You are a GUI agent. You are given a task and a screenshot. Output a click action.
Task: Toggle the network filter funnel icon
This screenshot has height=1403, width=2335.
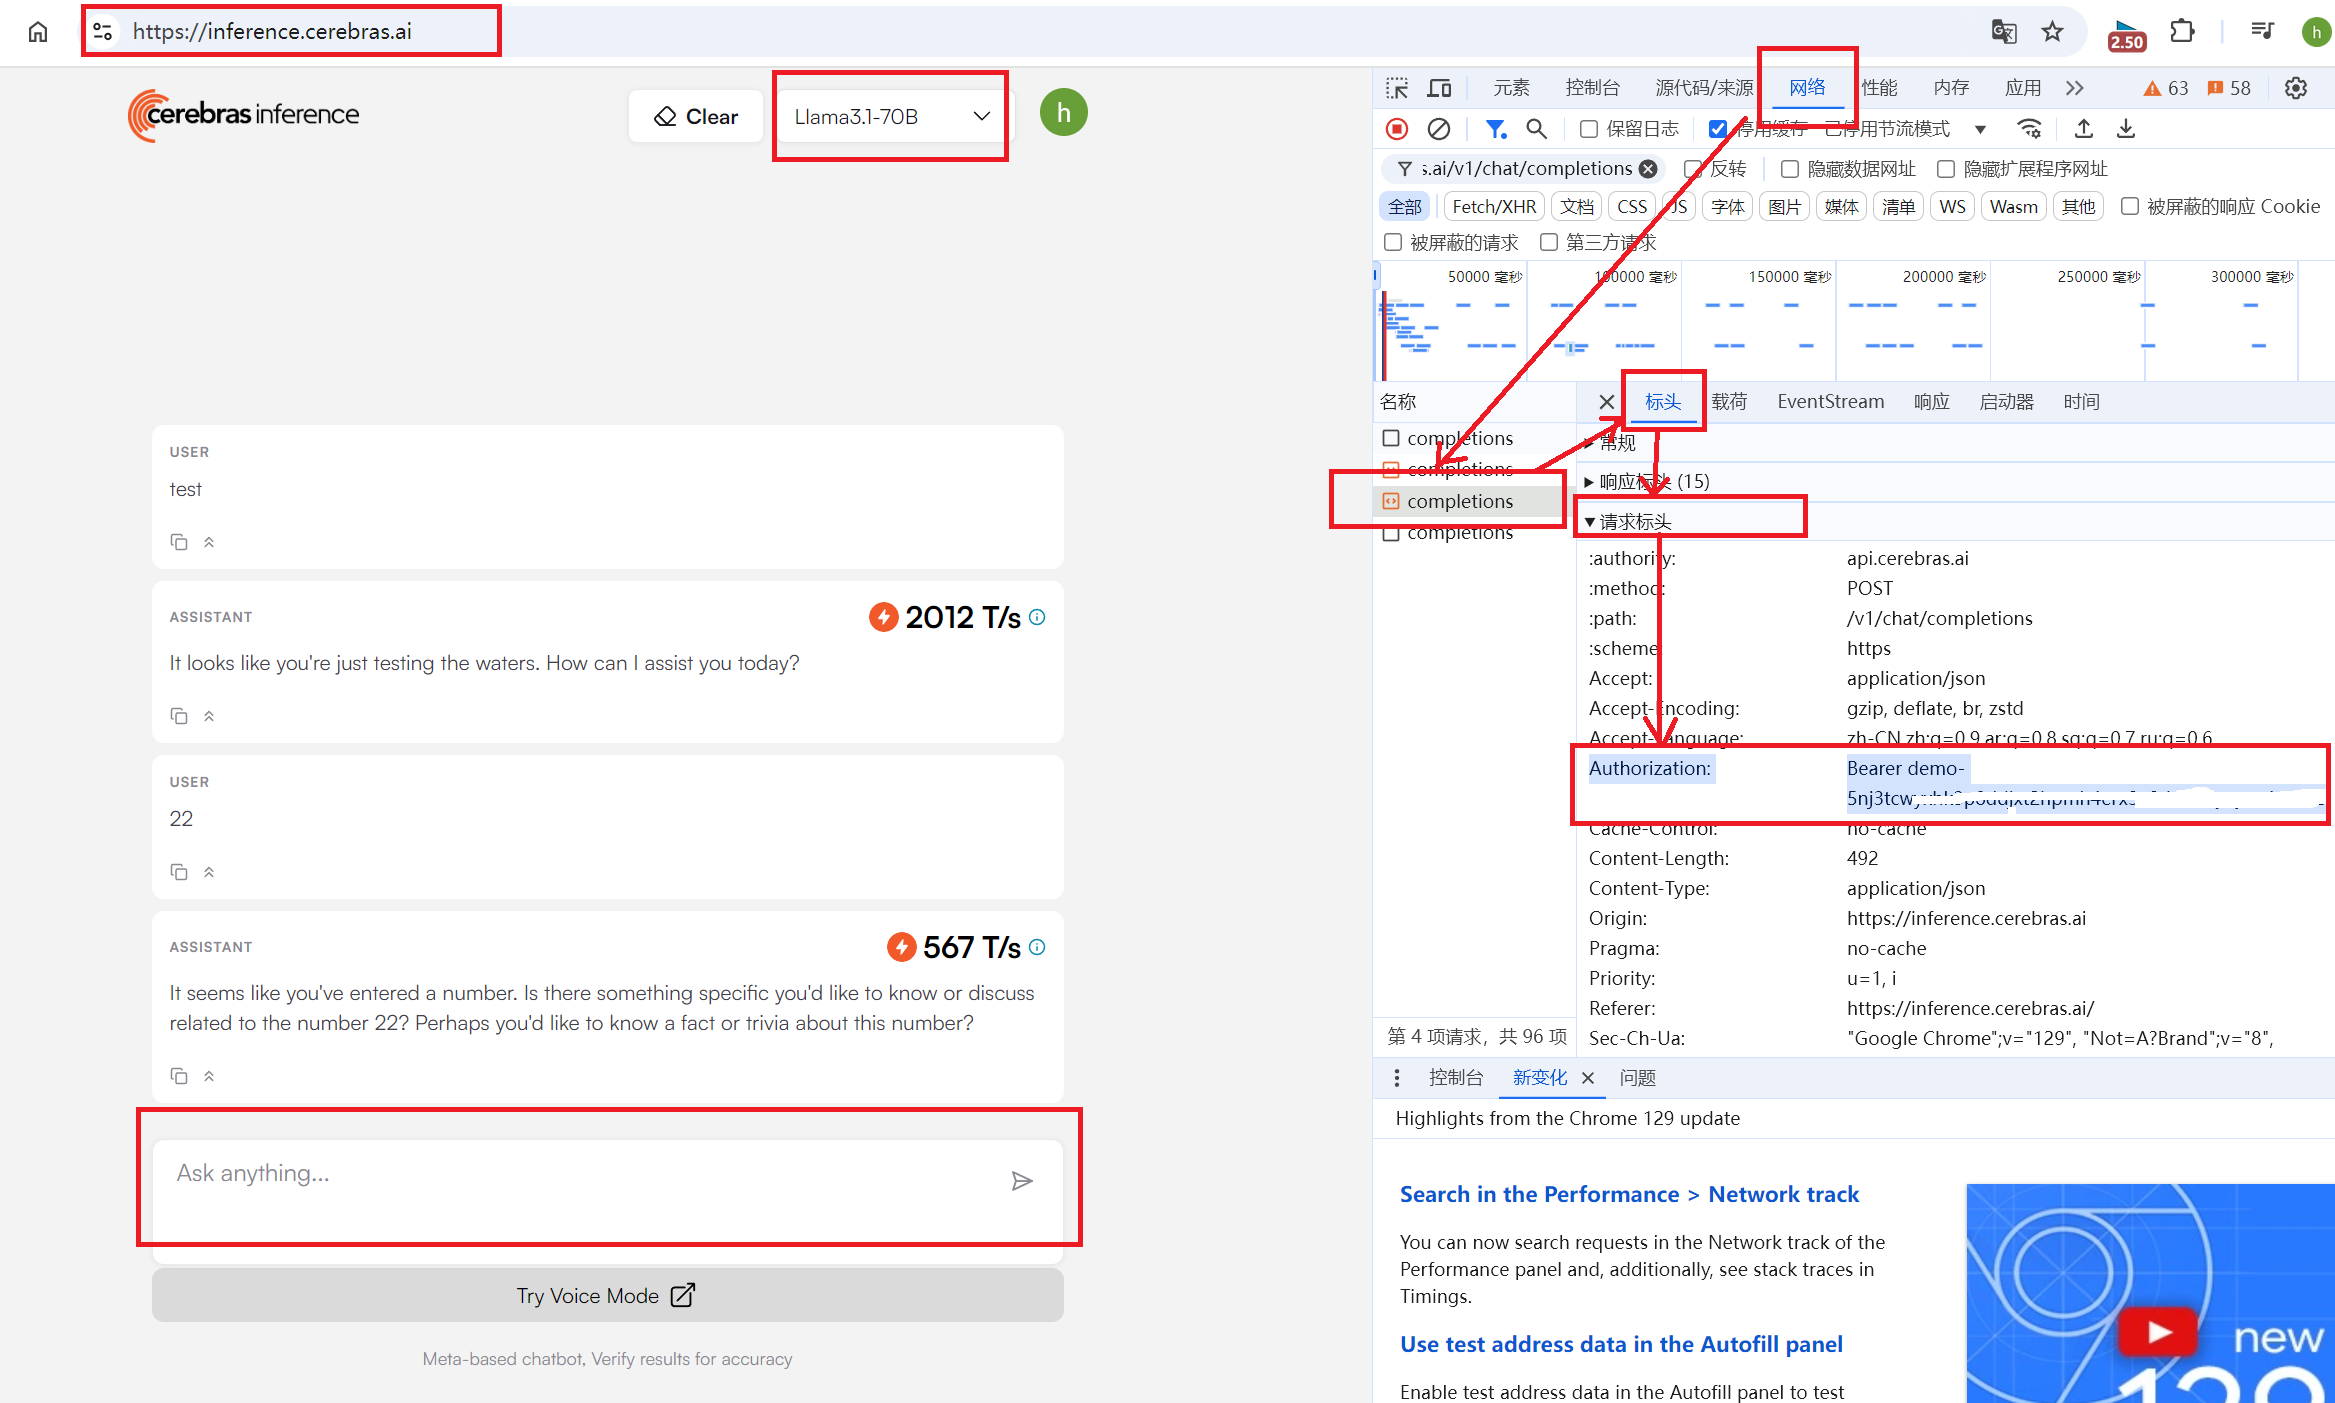click(1495, 129)
